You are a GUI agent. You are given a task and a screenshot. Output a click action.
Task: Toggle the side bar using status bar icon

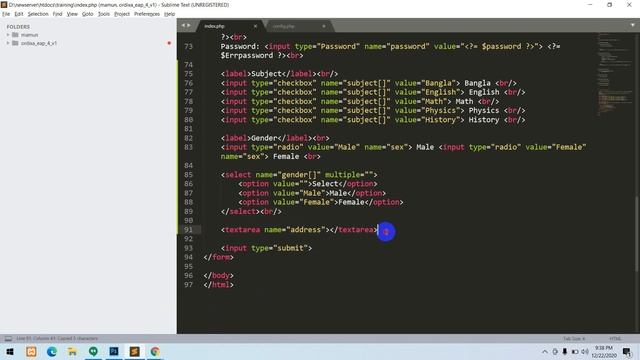tap(8, 338)
